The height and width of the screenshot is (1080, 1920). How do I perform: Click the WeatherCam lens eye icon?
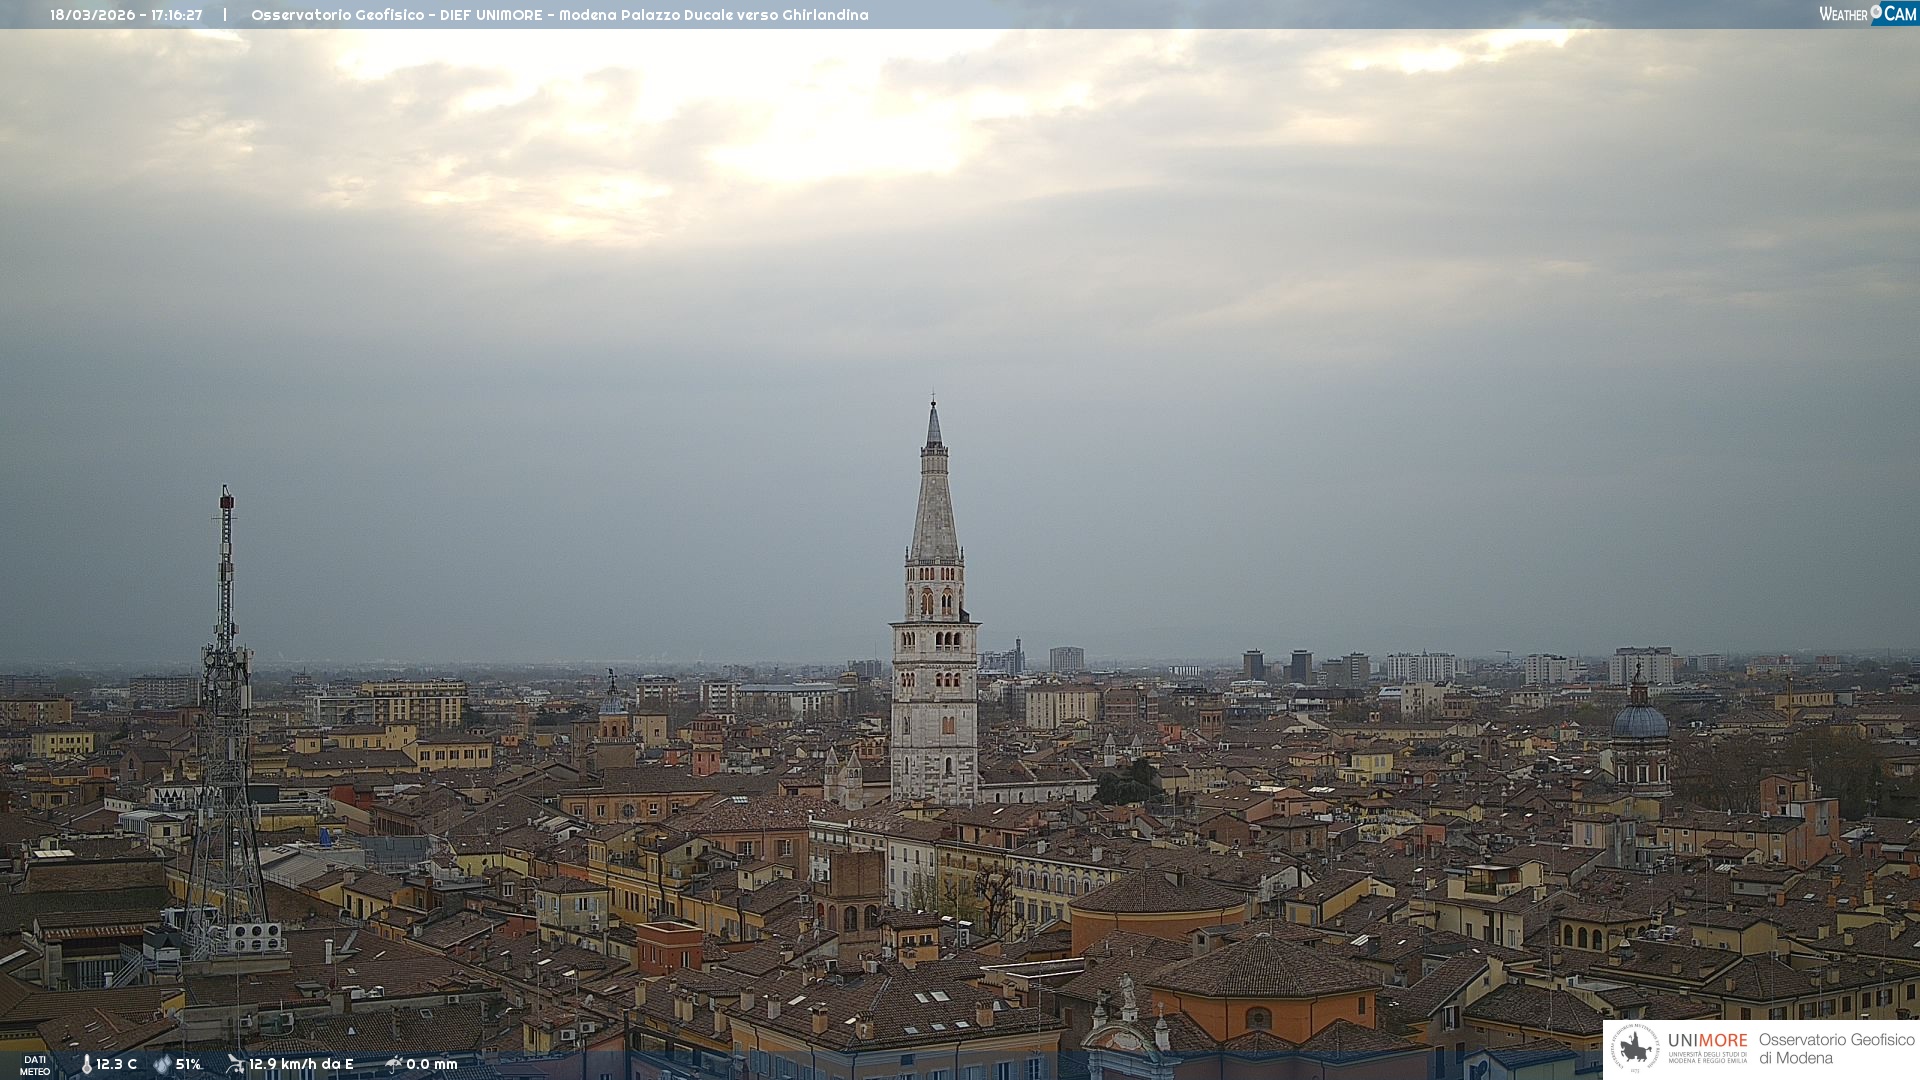(1876, 12)
